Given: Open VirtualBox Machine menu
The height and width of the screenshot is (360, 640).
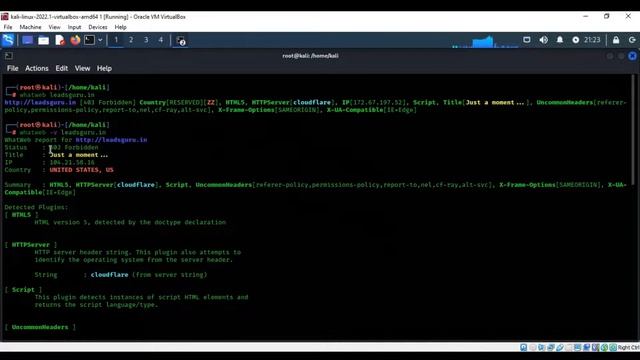Looking at the screenshot, I should tap(30, 27).
